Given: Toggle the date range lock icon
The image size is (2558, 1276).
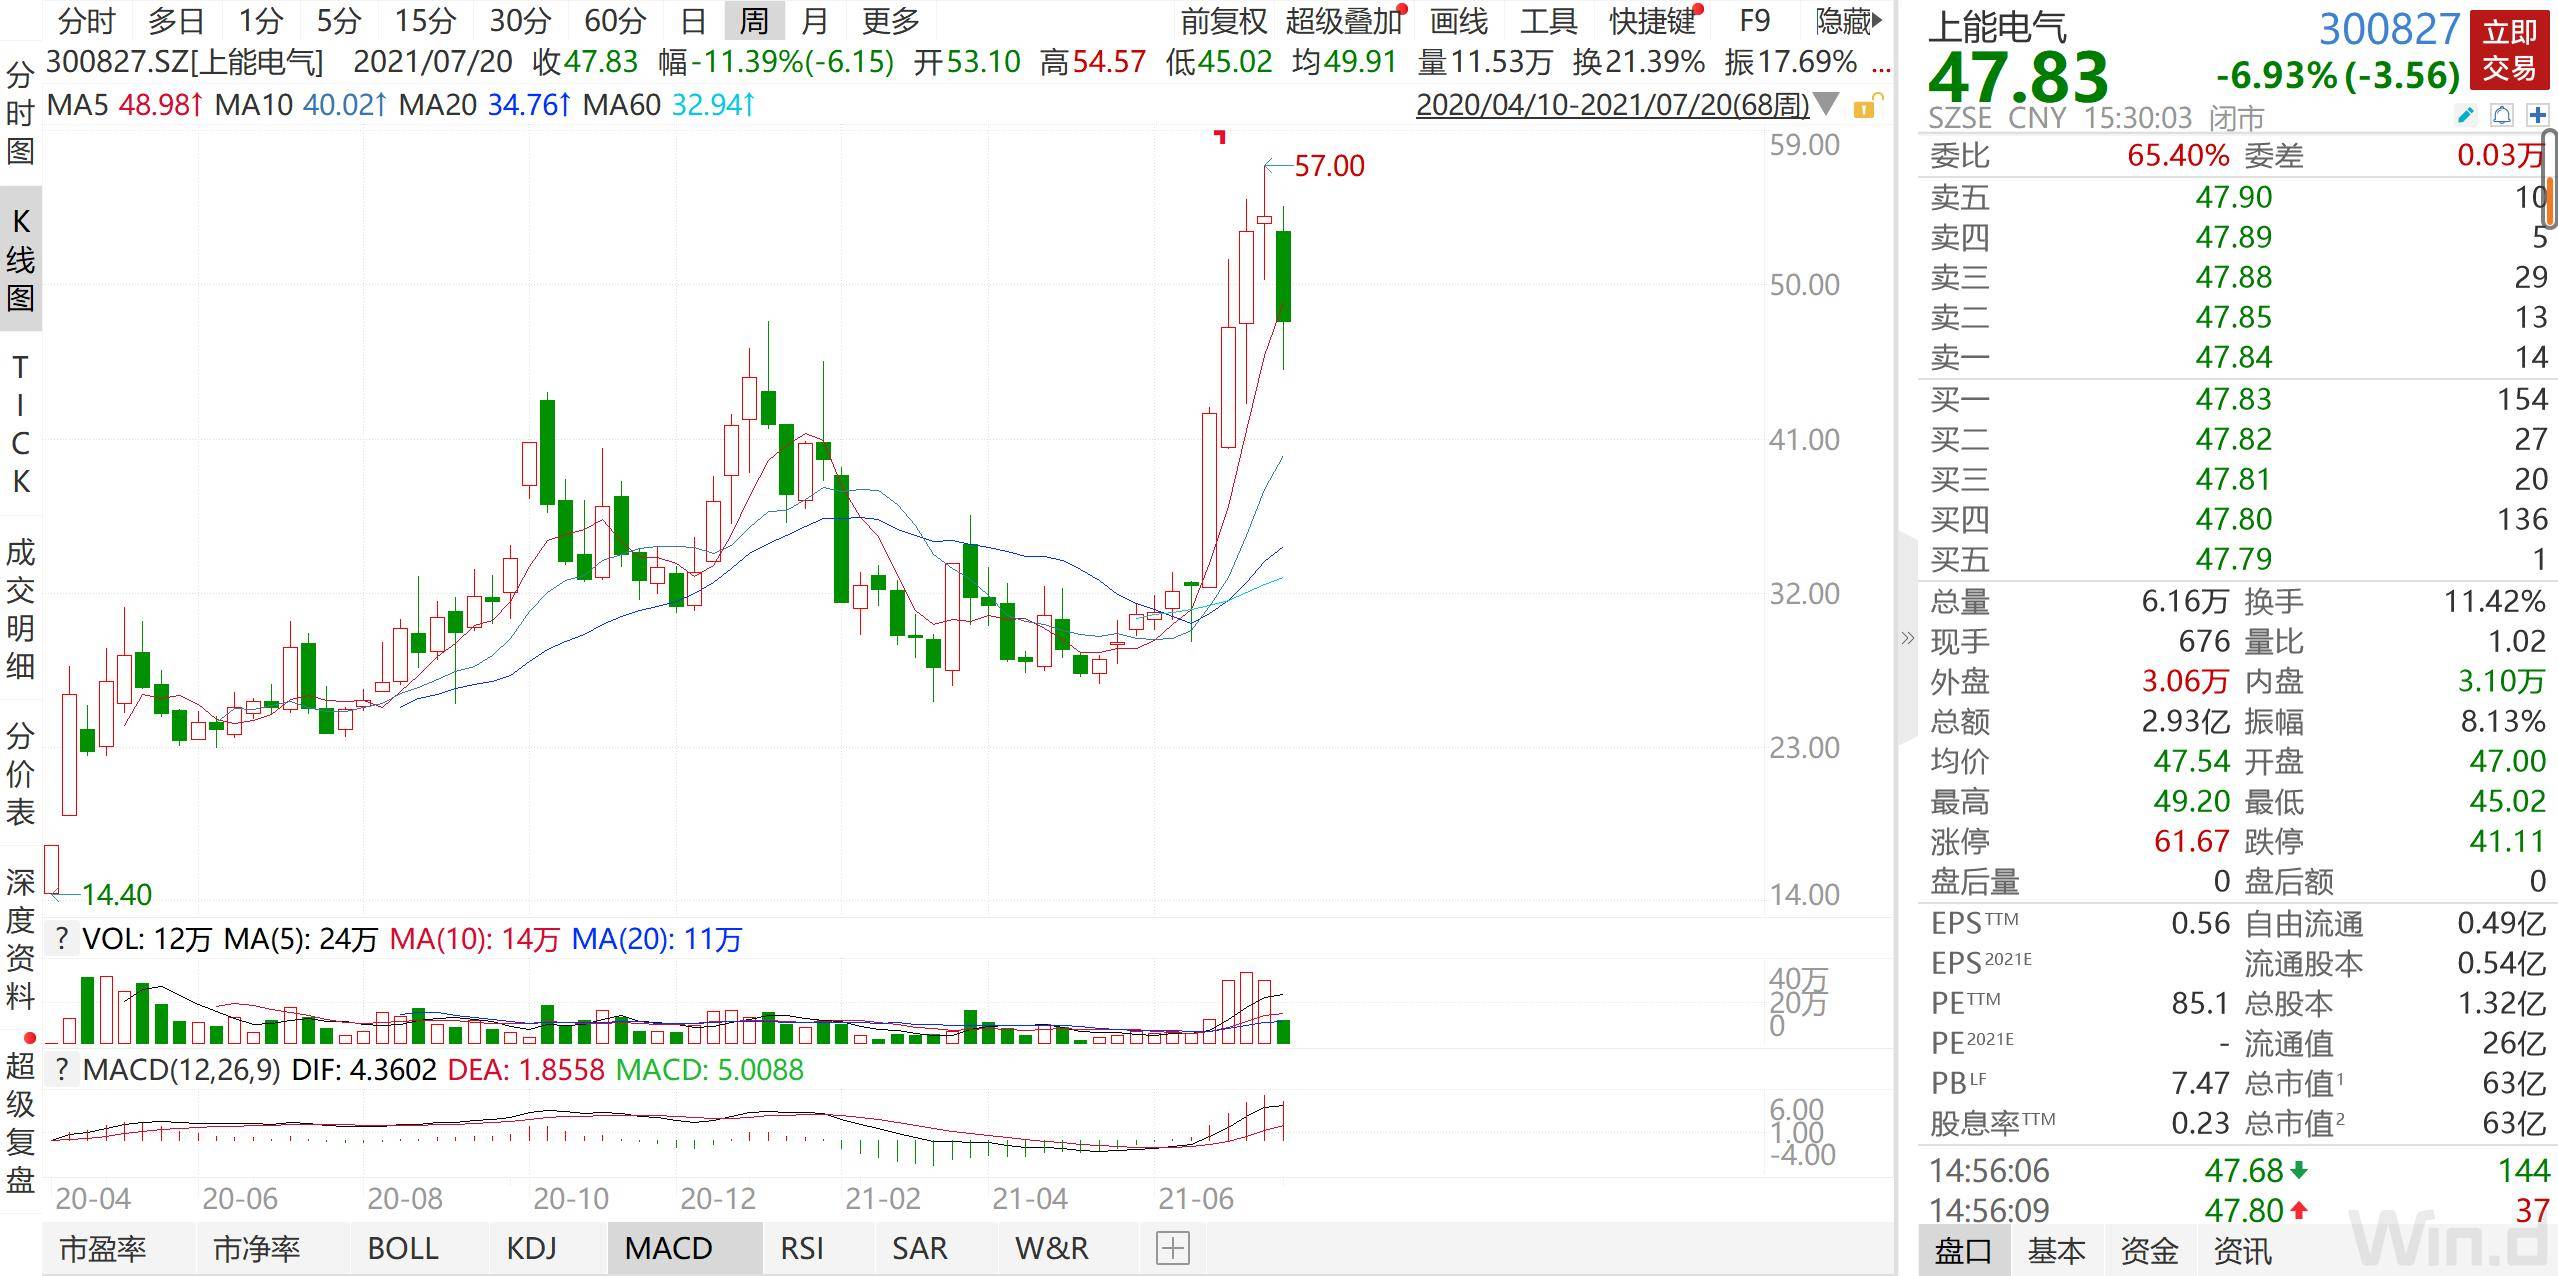Looking at the screenshot, I should [1867, 106].
